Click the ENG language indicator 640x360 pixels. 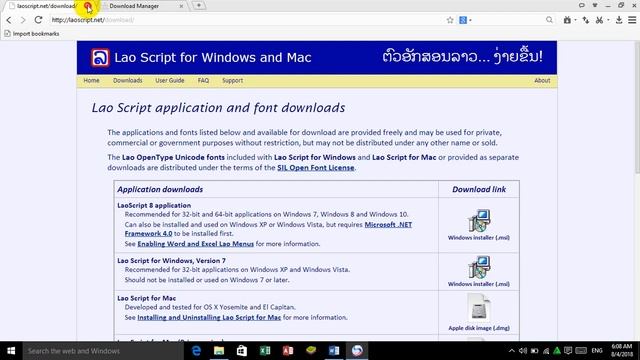[x=597, y=351]
